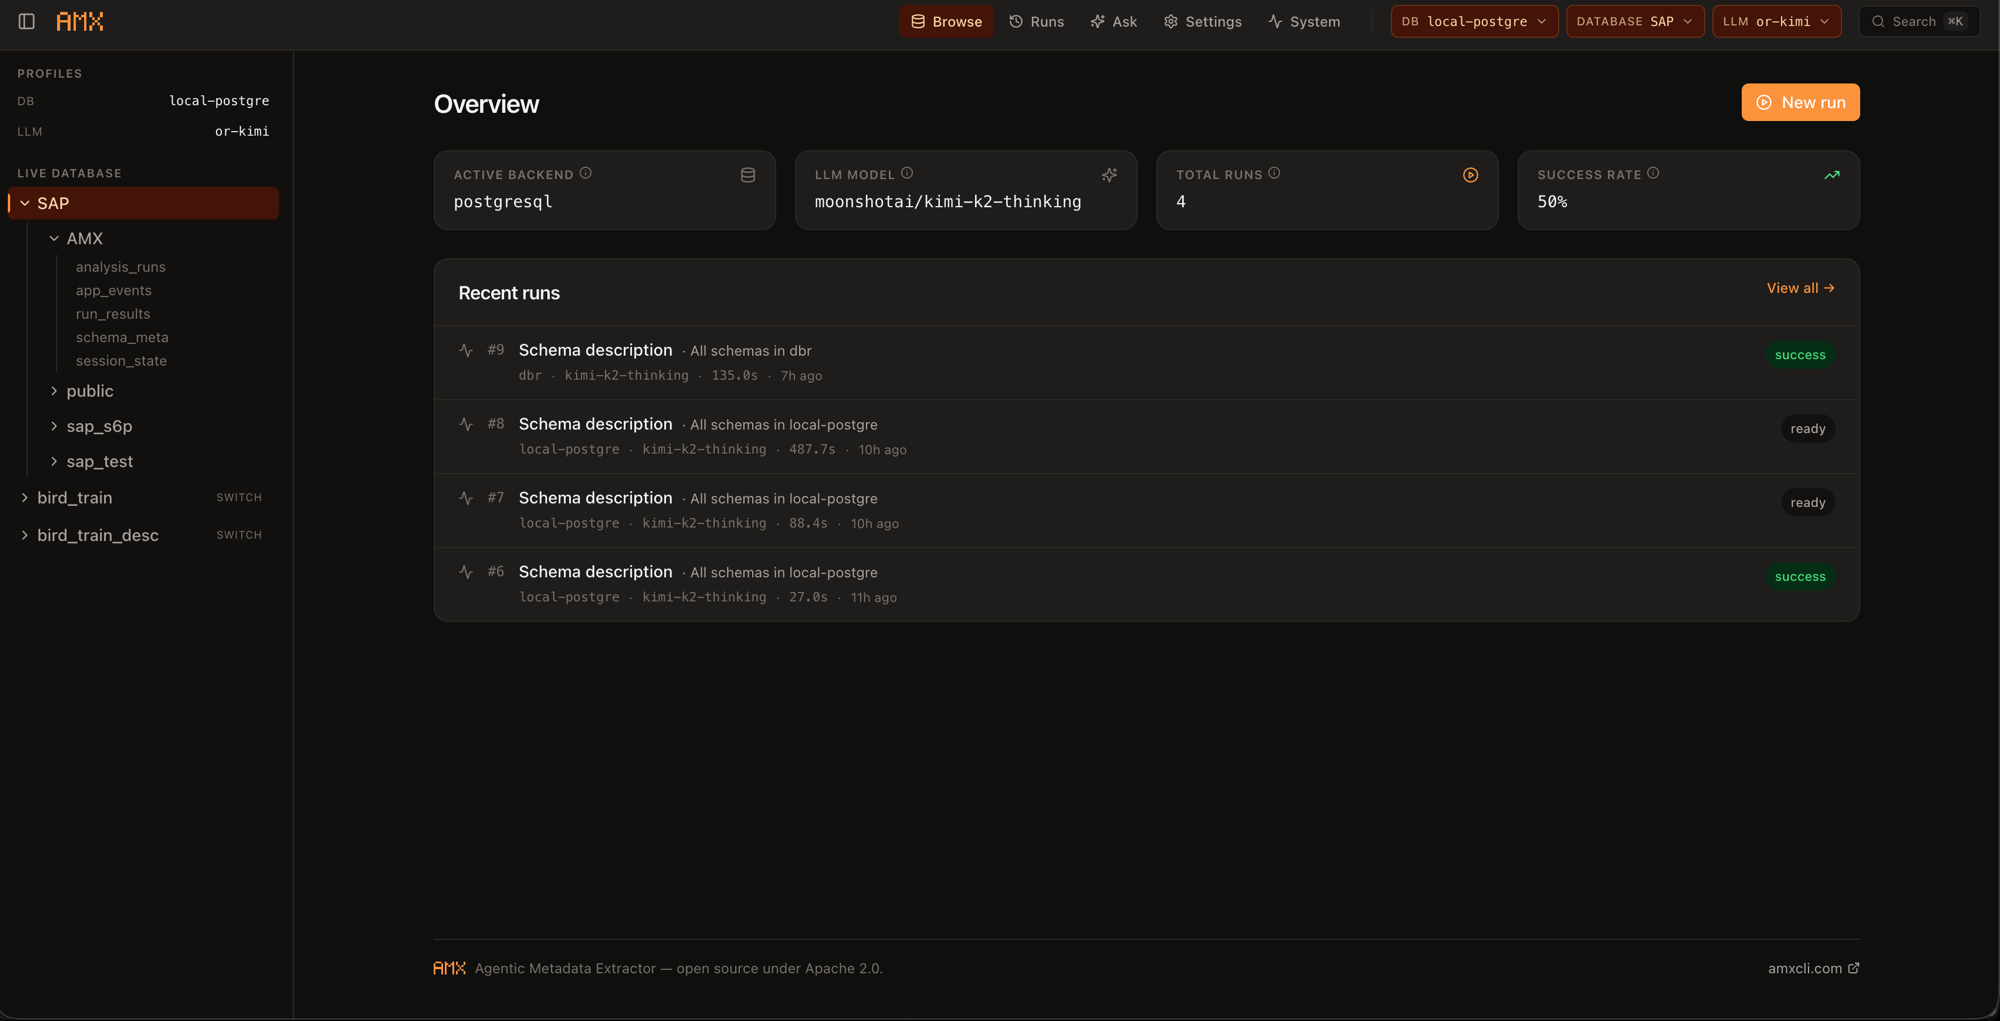2000x1021 pixels.
Task: Click DB profile local-postgre in sidebar
Action: [x=219, y=101]
